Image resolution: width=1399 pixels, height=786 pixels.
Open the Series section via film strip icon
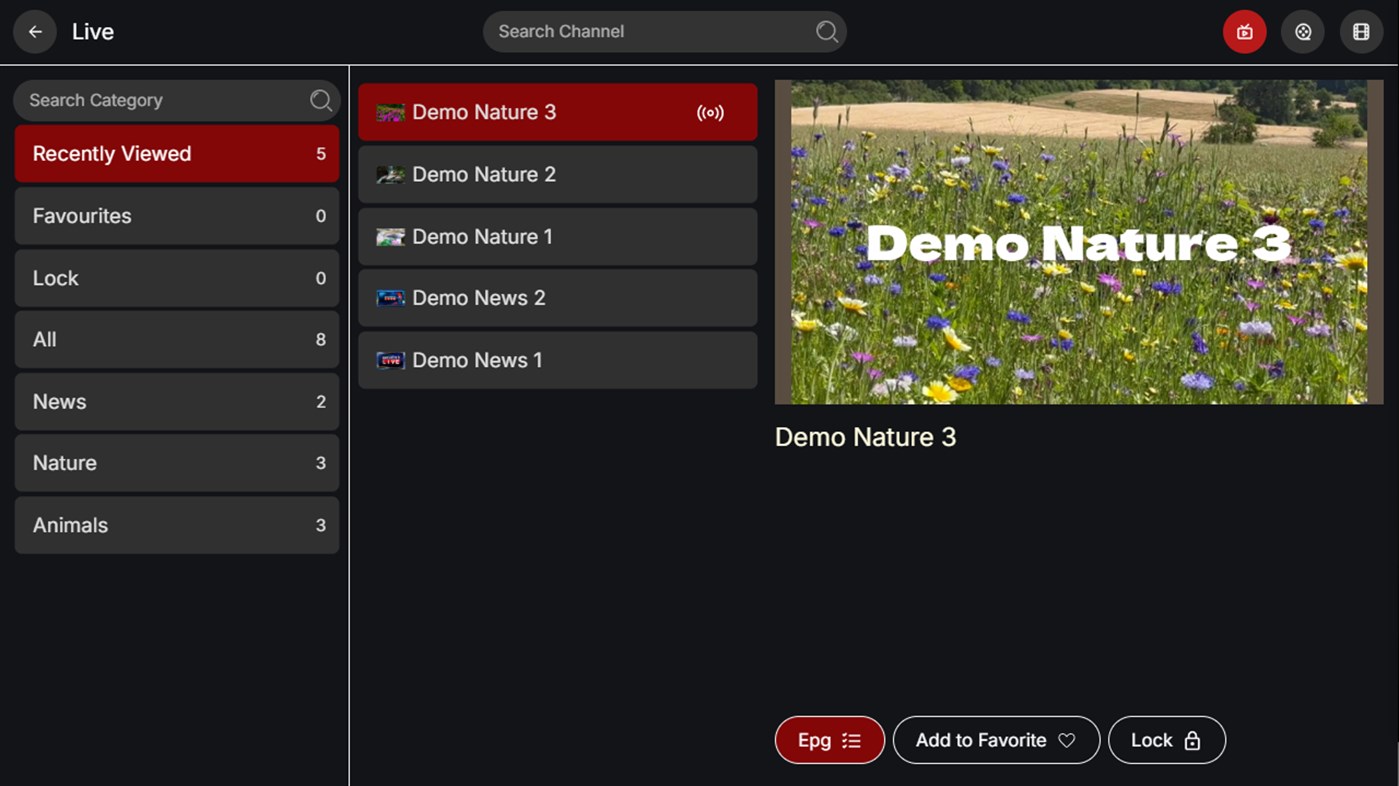tap(1361, 31)
